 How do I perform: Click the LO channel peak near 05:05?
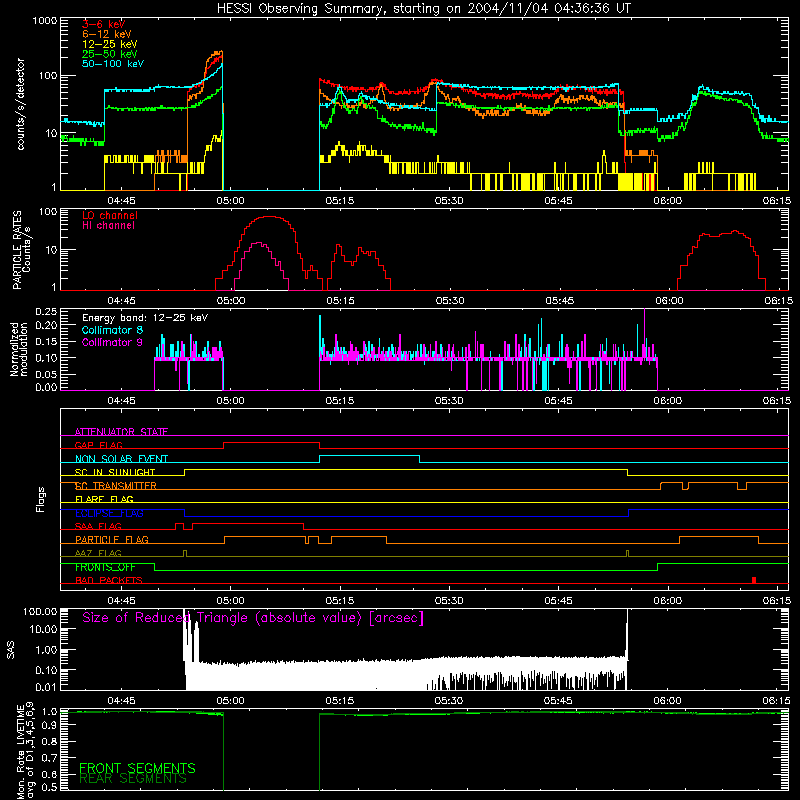point(269,217)
